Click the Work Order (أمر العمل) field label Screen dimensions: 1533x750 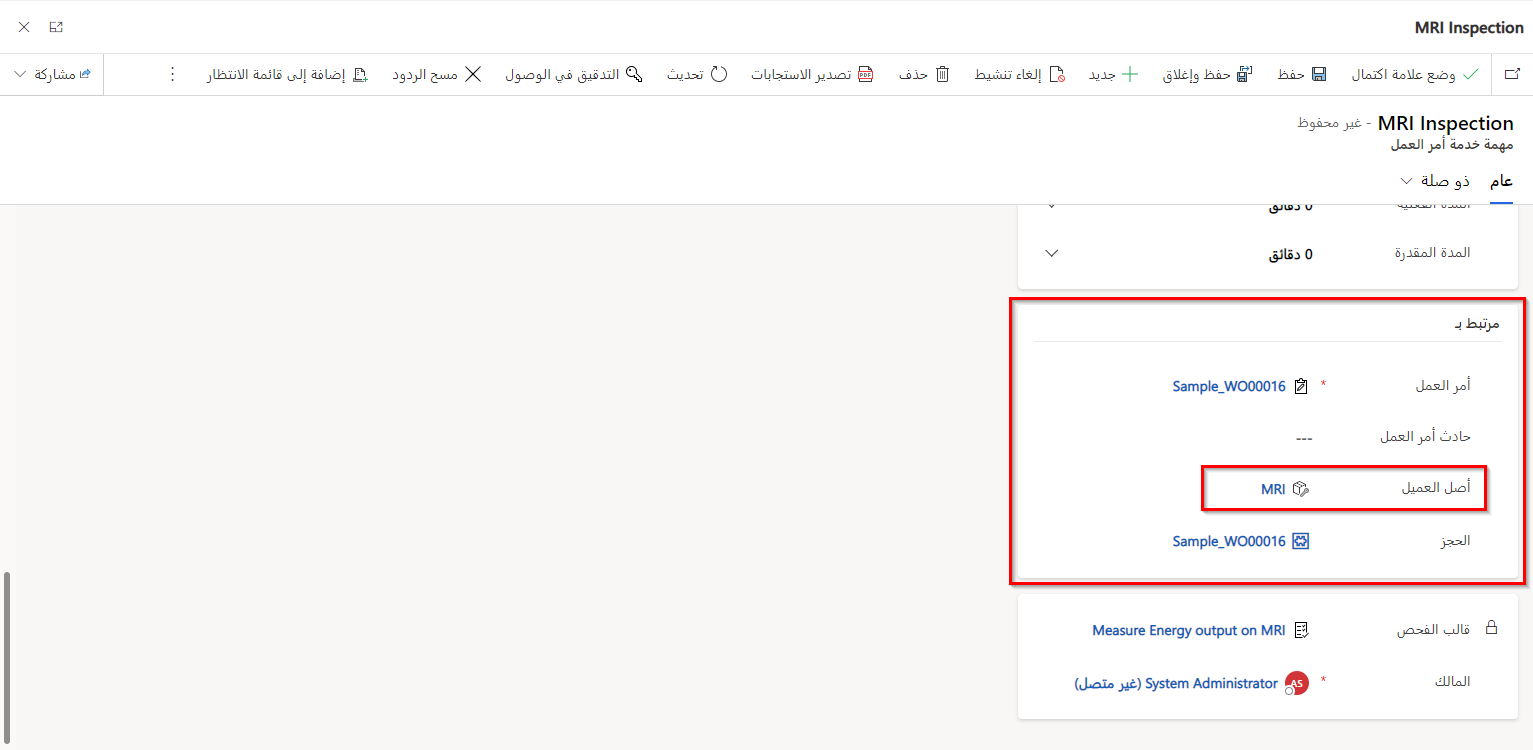(1443, 385)
